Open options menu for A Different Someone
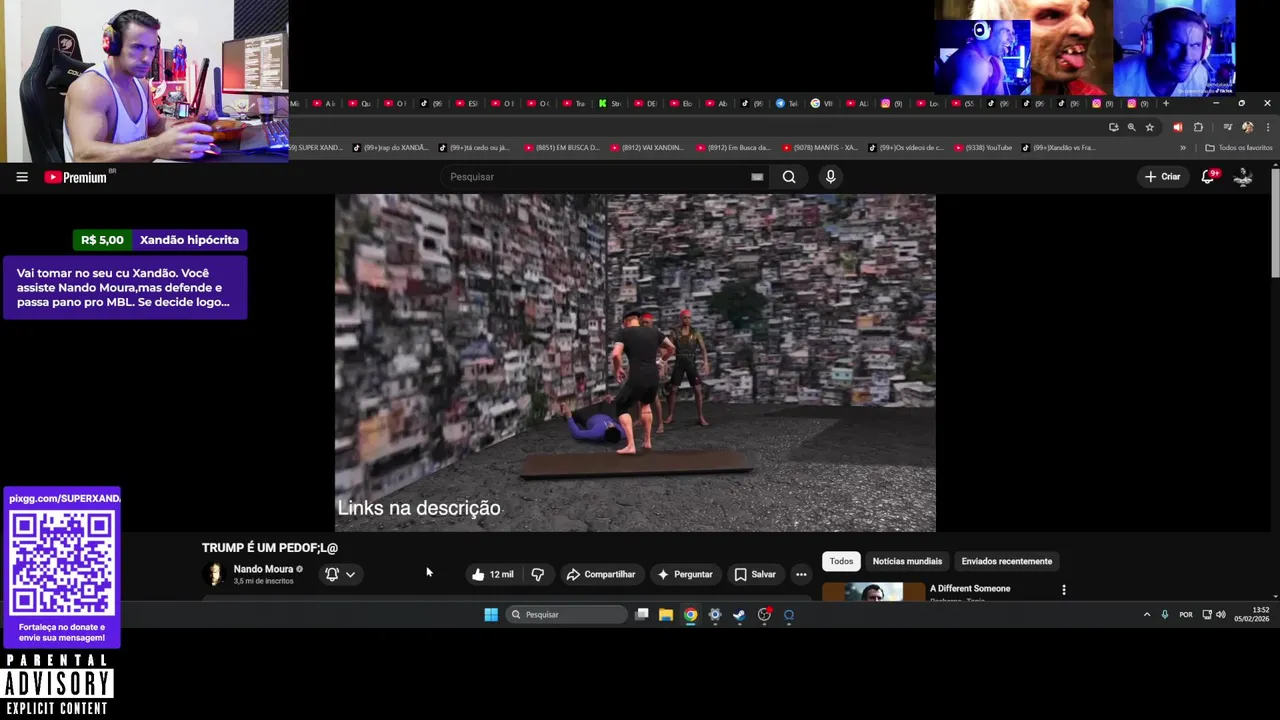Viewport: 1280px width, 720px height. (1064, 590)
